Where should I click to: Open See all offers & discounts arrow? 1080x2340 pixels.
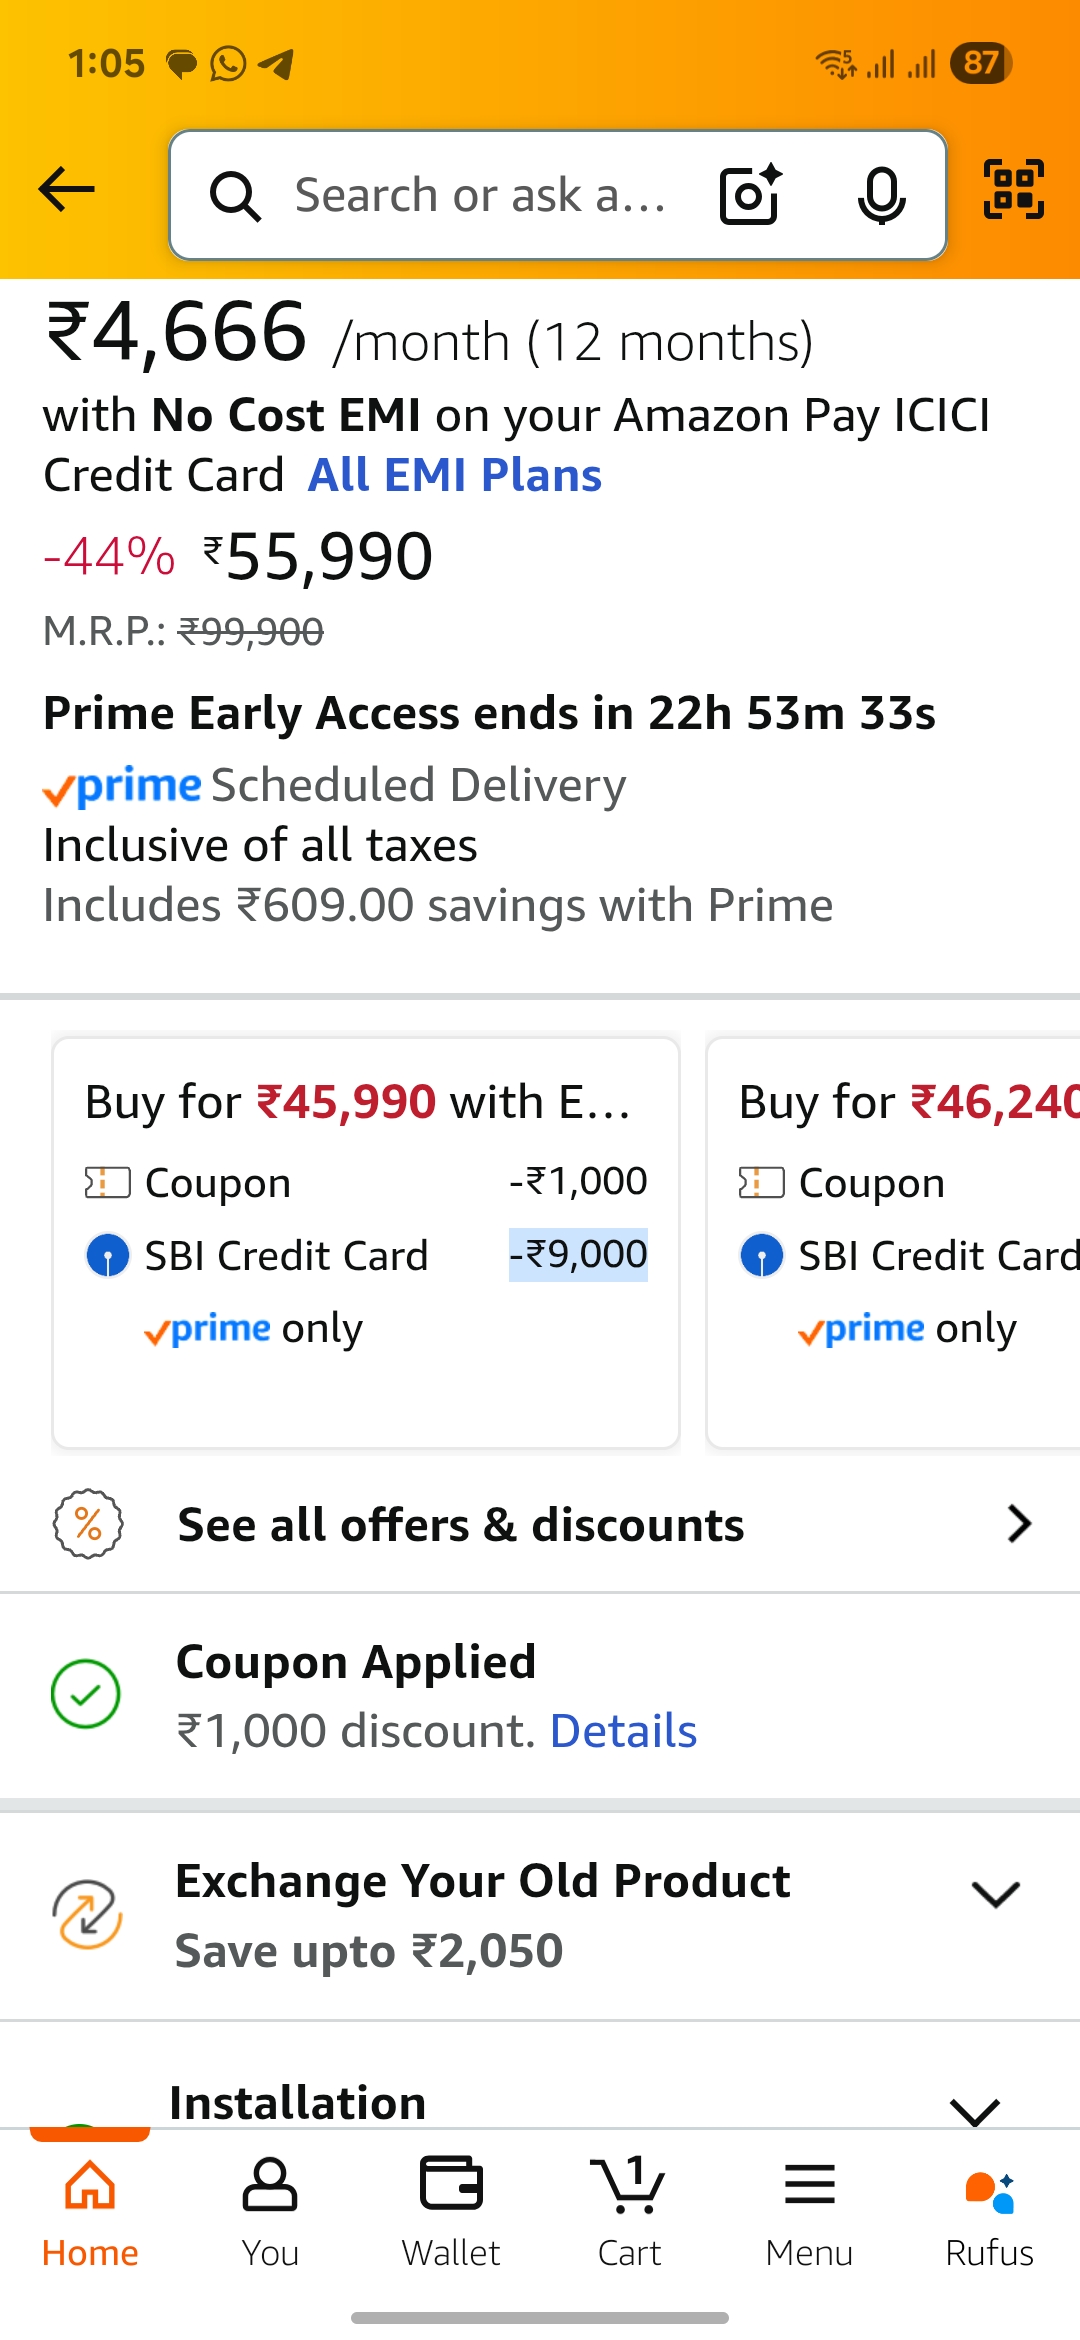[1018, 1524]
